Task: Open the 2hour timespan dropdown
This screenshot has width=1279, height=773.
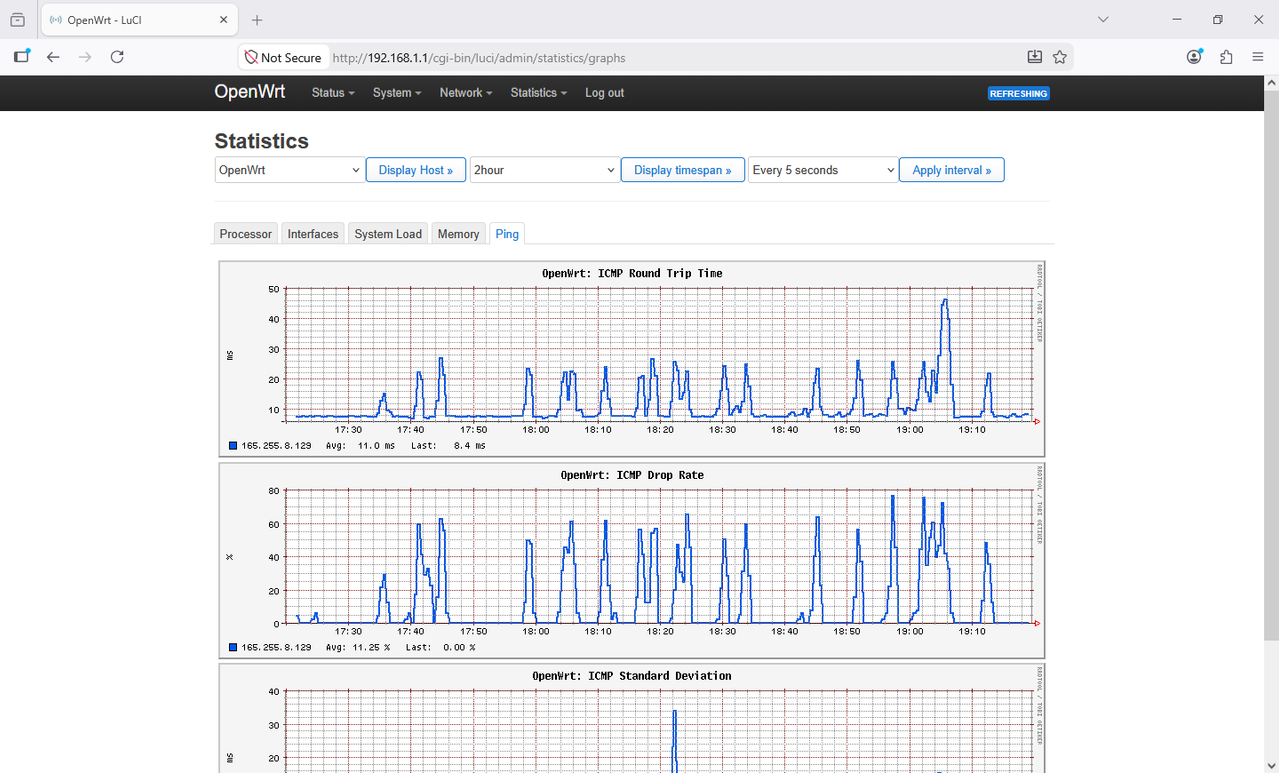Action: pyautogui.click(x=544, y=170)
